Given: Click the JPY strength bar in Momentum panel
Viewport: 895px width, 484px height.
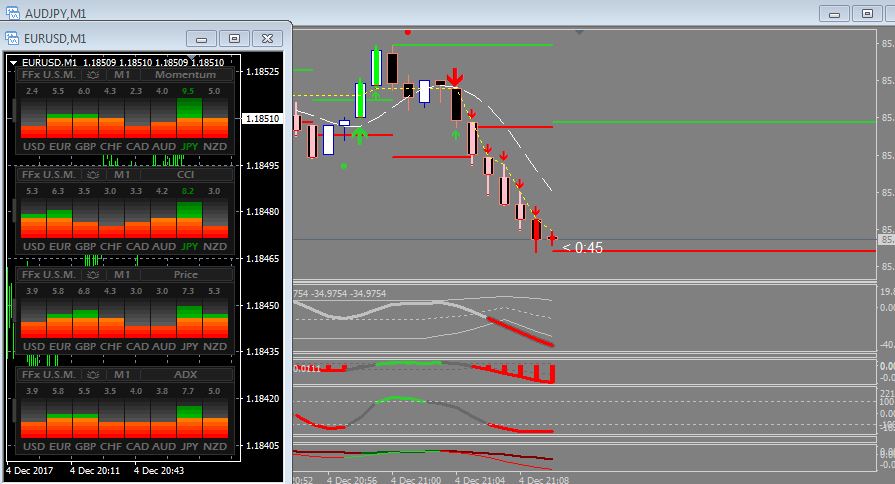Looking at the screenshot, I should tap(190, 118).
